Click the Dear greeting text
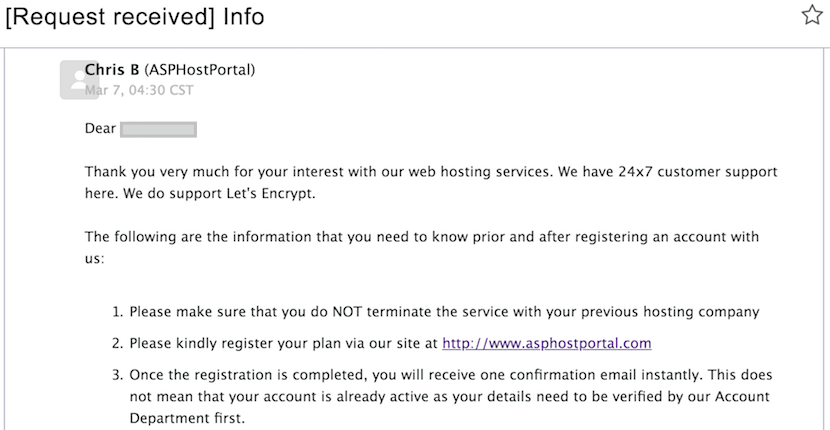Image resolution: width=830 pixels, height=430 pixels. tap(100, 129)
